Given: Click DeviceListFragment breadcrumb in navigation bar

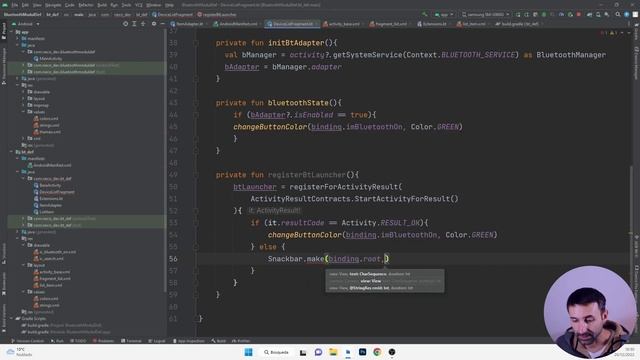Looking at the screenshot, I should 172,15.
